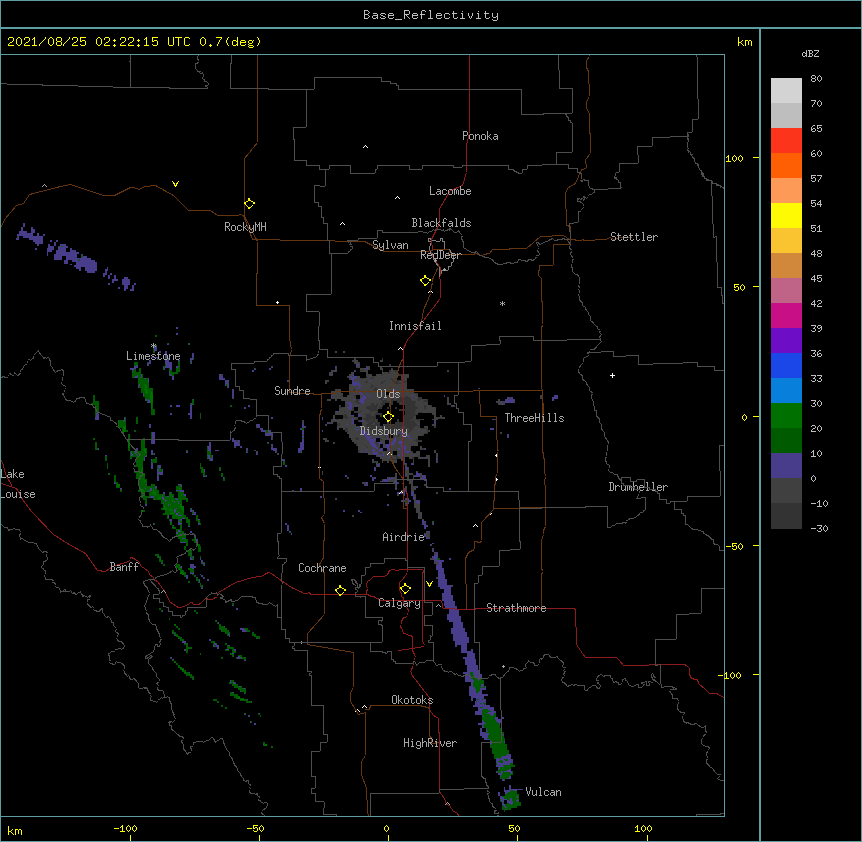Click the Didsbury town label
The width and height of the screenshot is (862, 842).
pyautogui.click(x=384, y=431)
